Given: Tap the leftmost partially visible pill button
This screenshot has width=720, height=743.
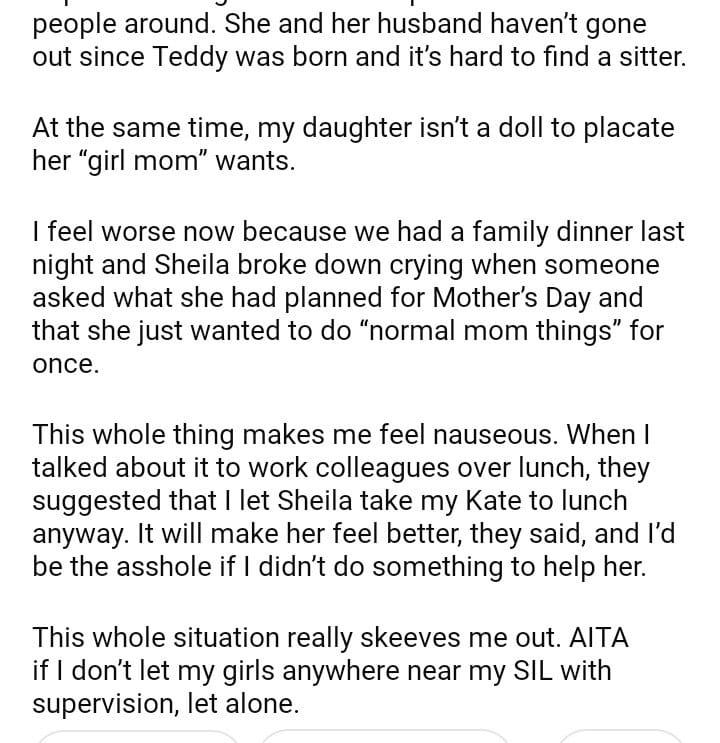Looking at the screenshot, I should pyautogui.click(x=140, y=738).
